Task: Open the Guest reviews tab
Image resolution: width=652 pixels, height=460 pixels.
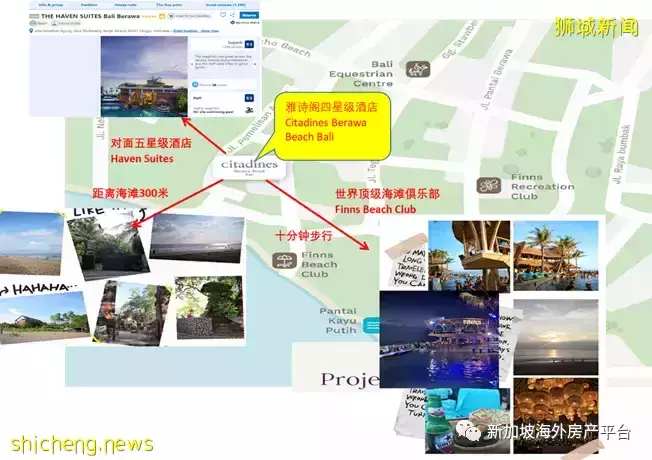Action: 225,5
